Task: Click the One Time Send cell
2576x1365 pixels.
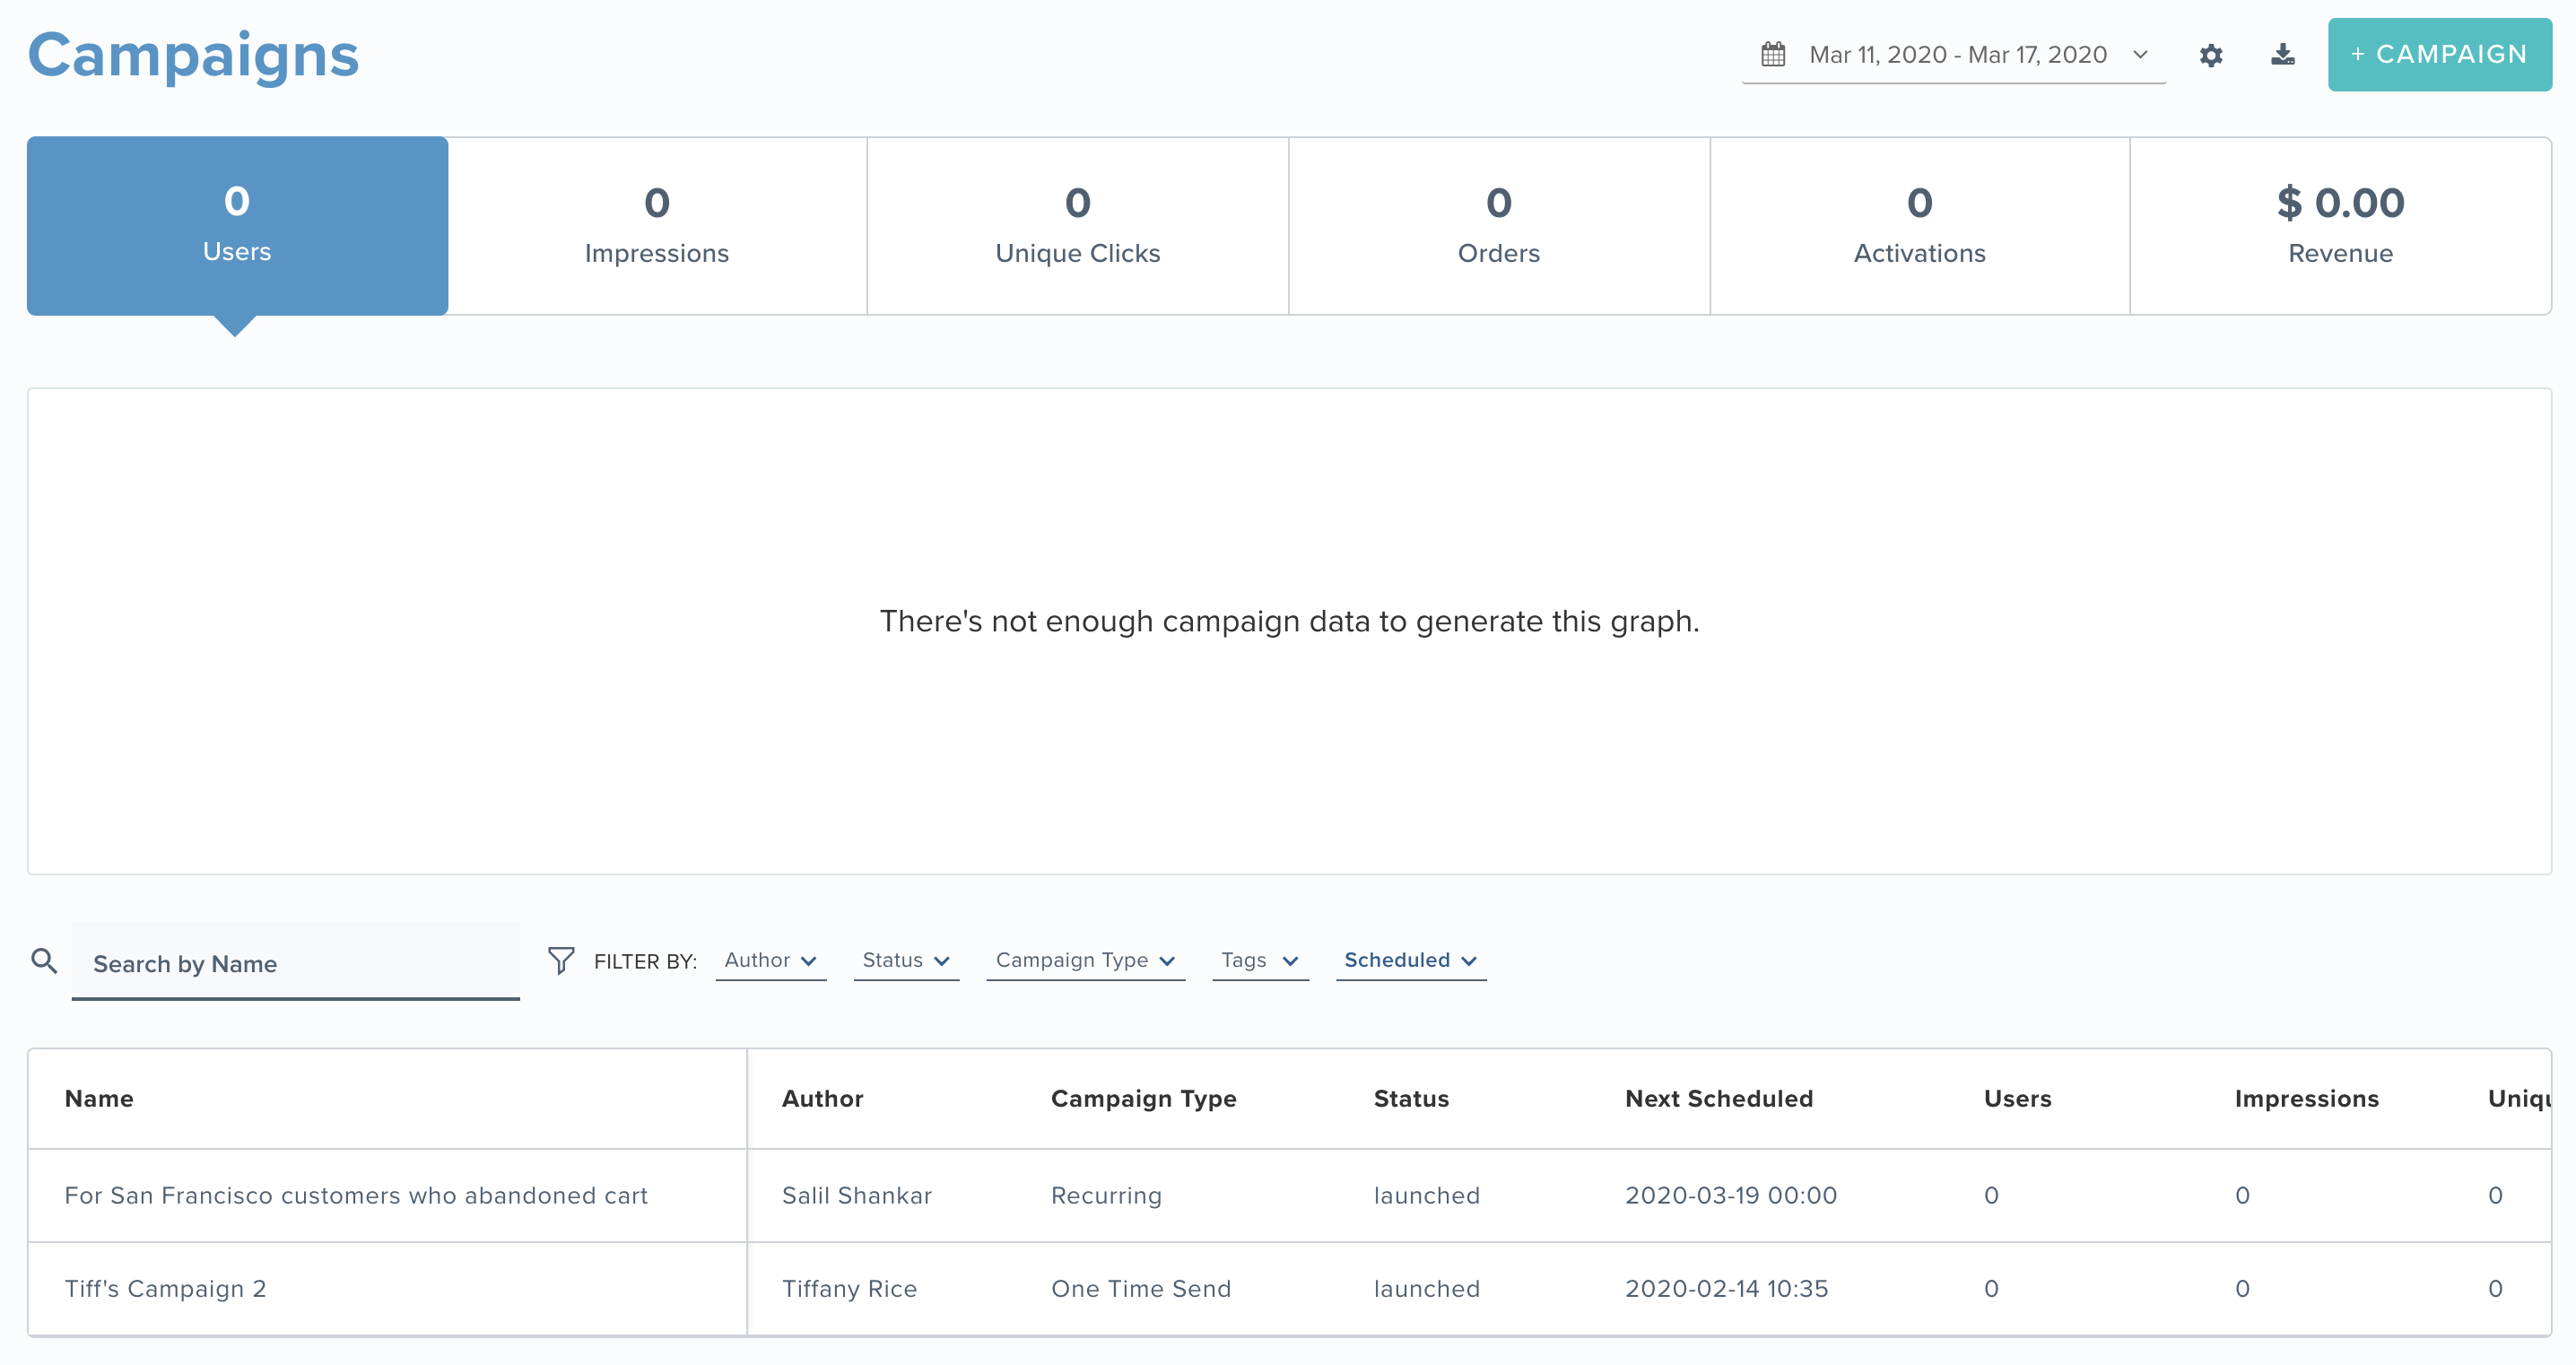Action: tap(1141, 1288)
